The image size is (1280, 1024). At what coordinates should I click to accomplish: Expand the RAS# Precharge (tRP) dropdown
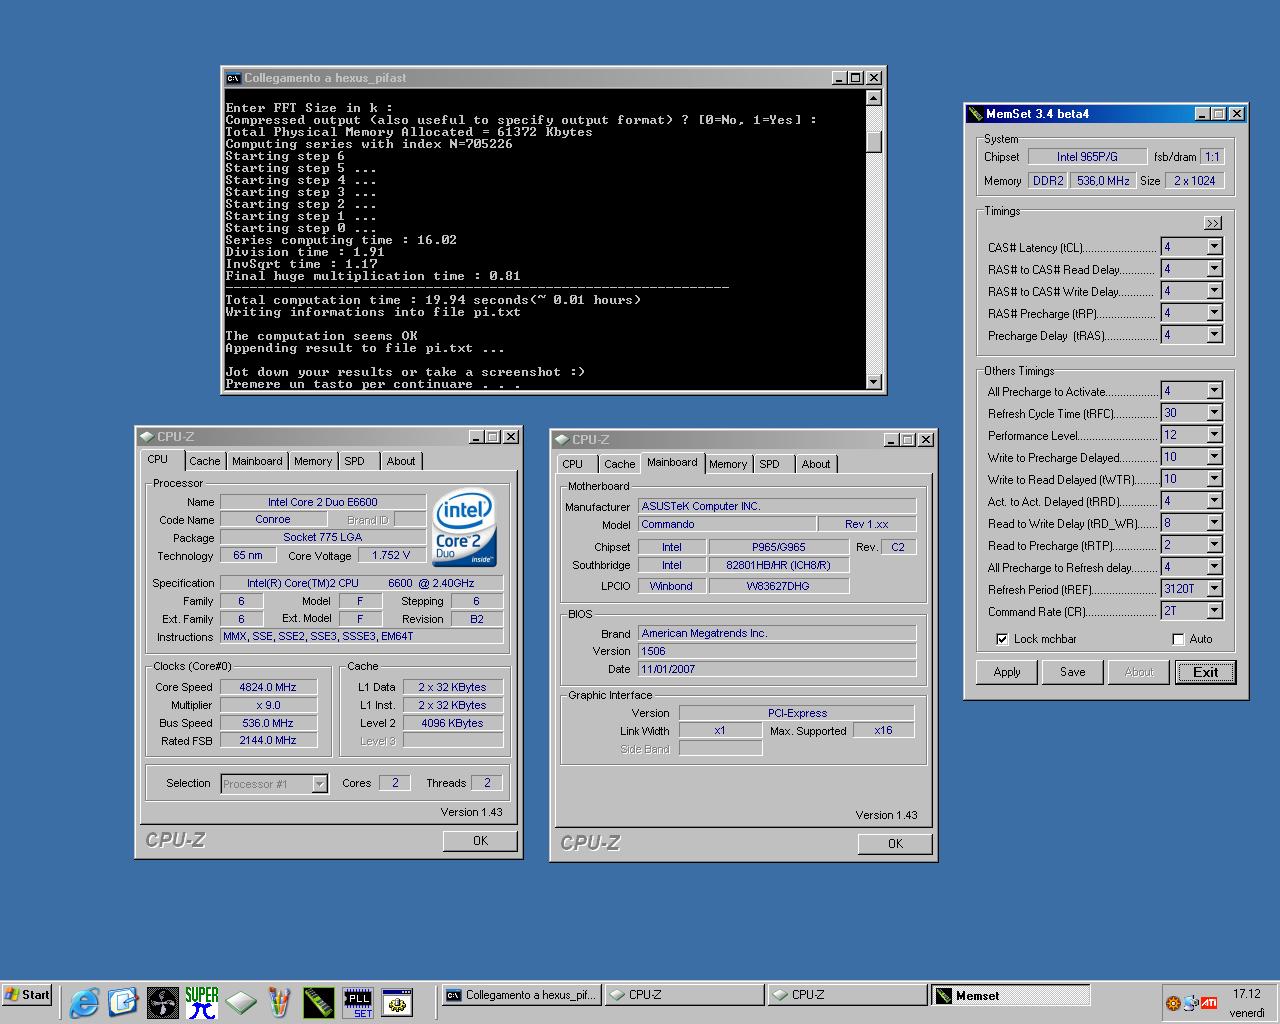coord(1214,313)
